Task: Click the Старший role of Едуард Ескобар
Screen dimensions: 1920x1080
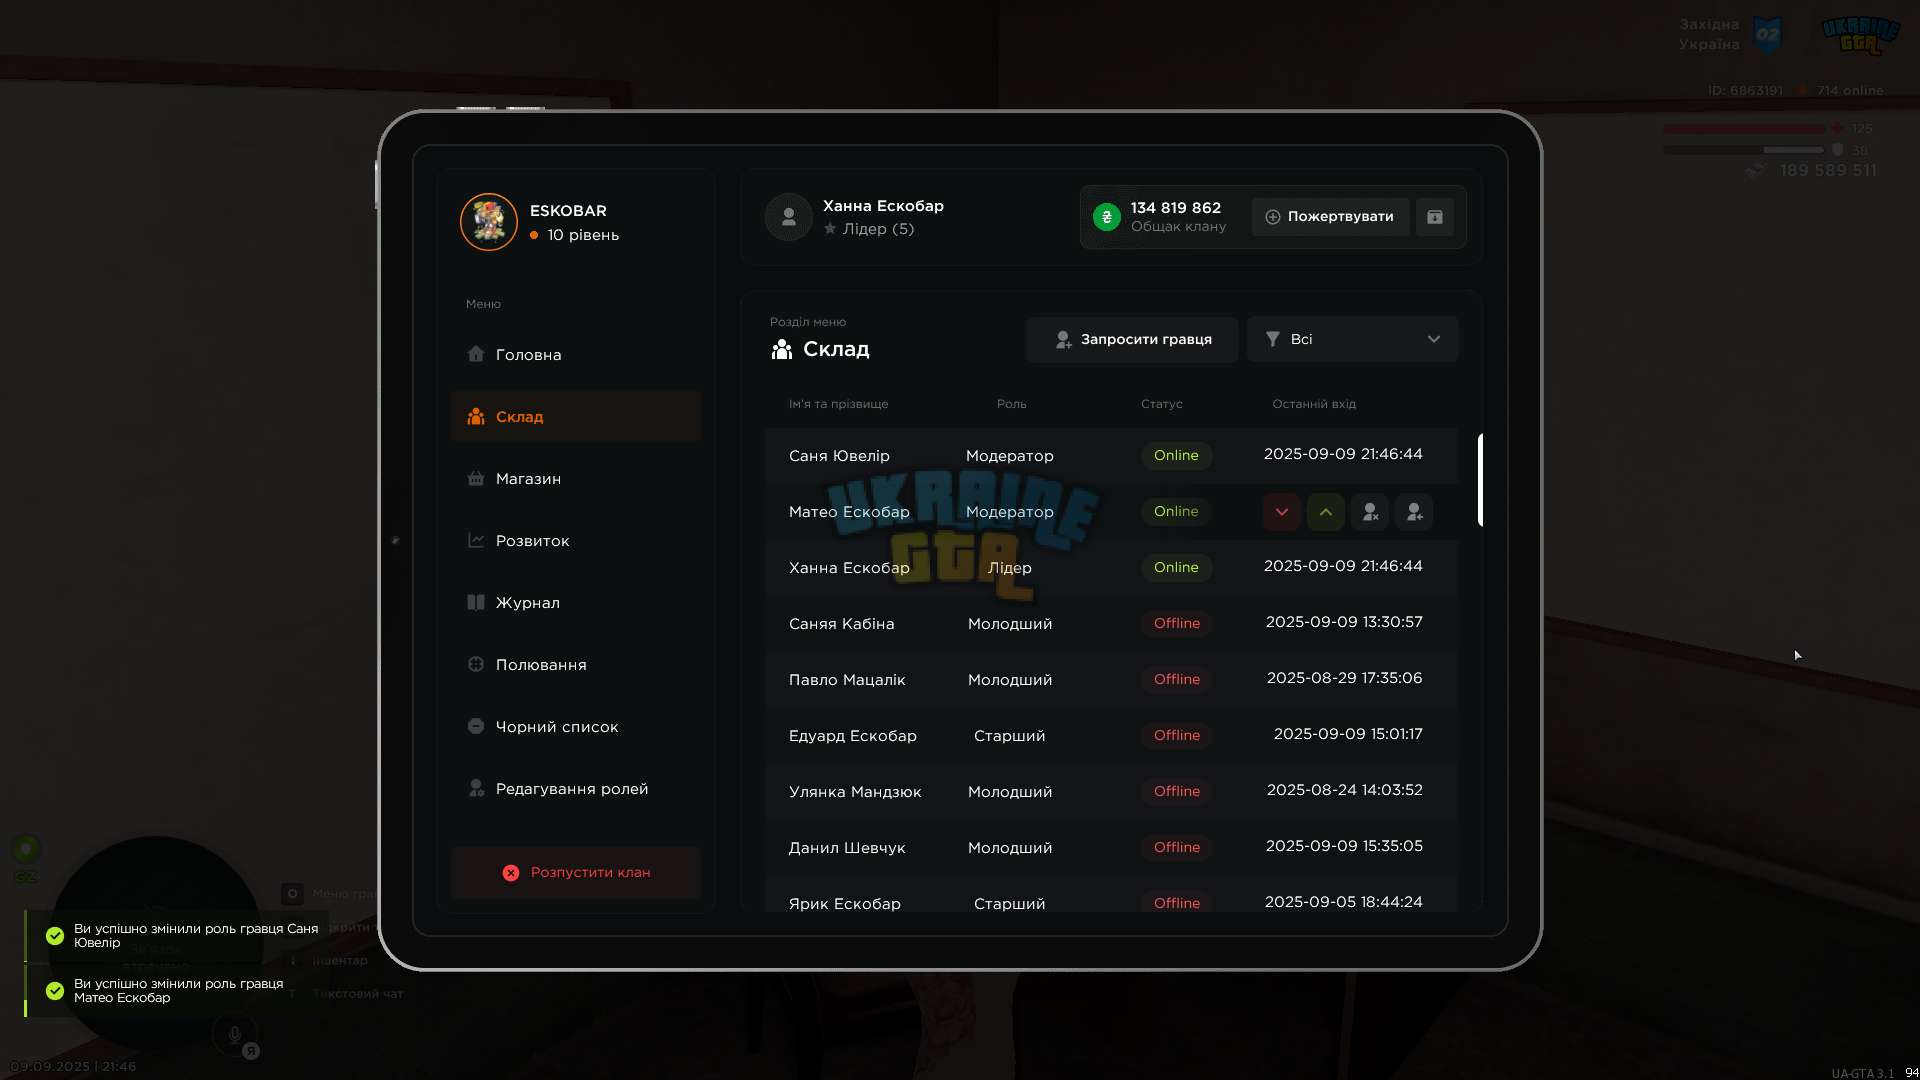Action: coord(1009,736)
